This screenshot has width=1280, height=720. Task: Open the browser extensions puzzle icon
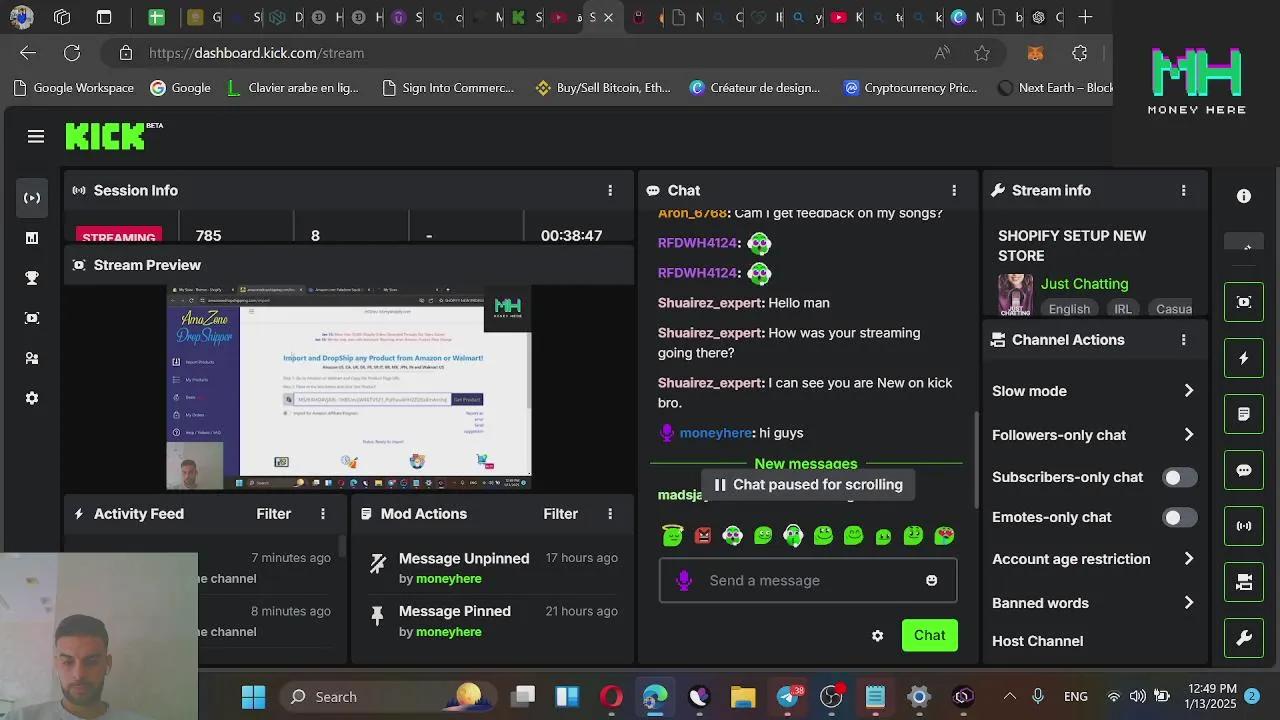click(x=1080, y=53)
